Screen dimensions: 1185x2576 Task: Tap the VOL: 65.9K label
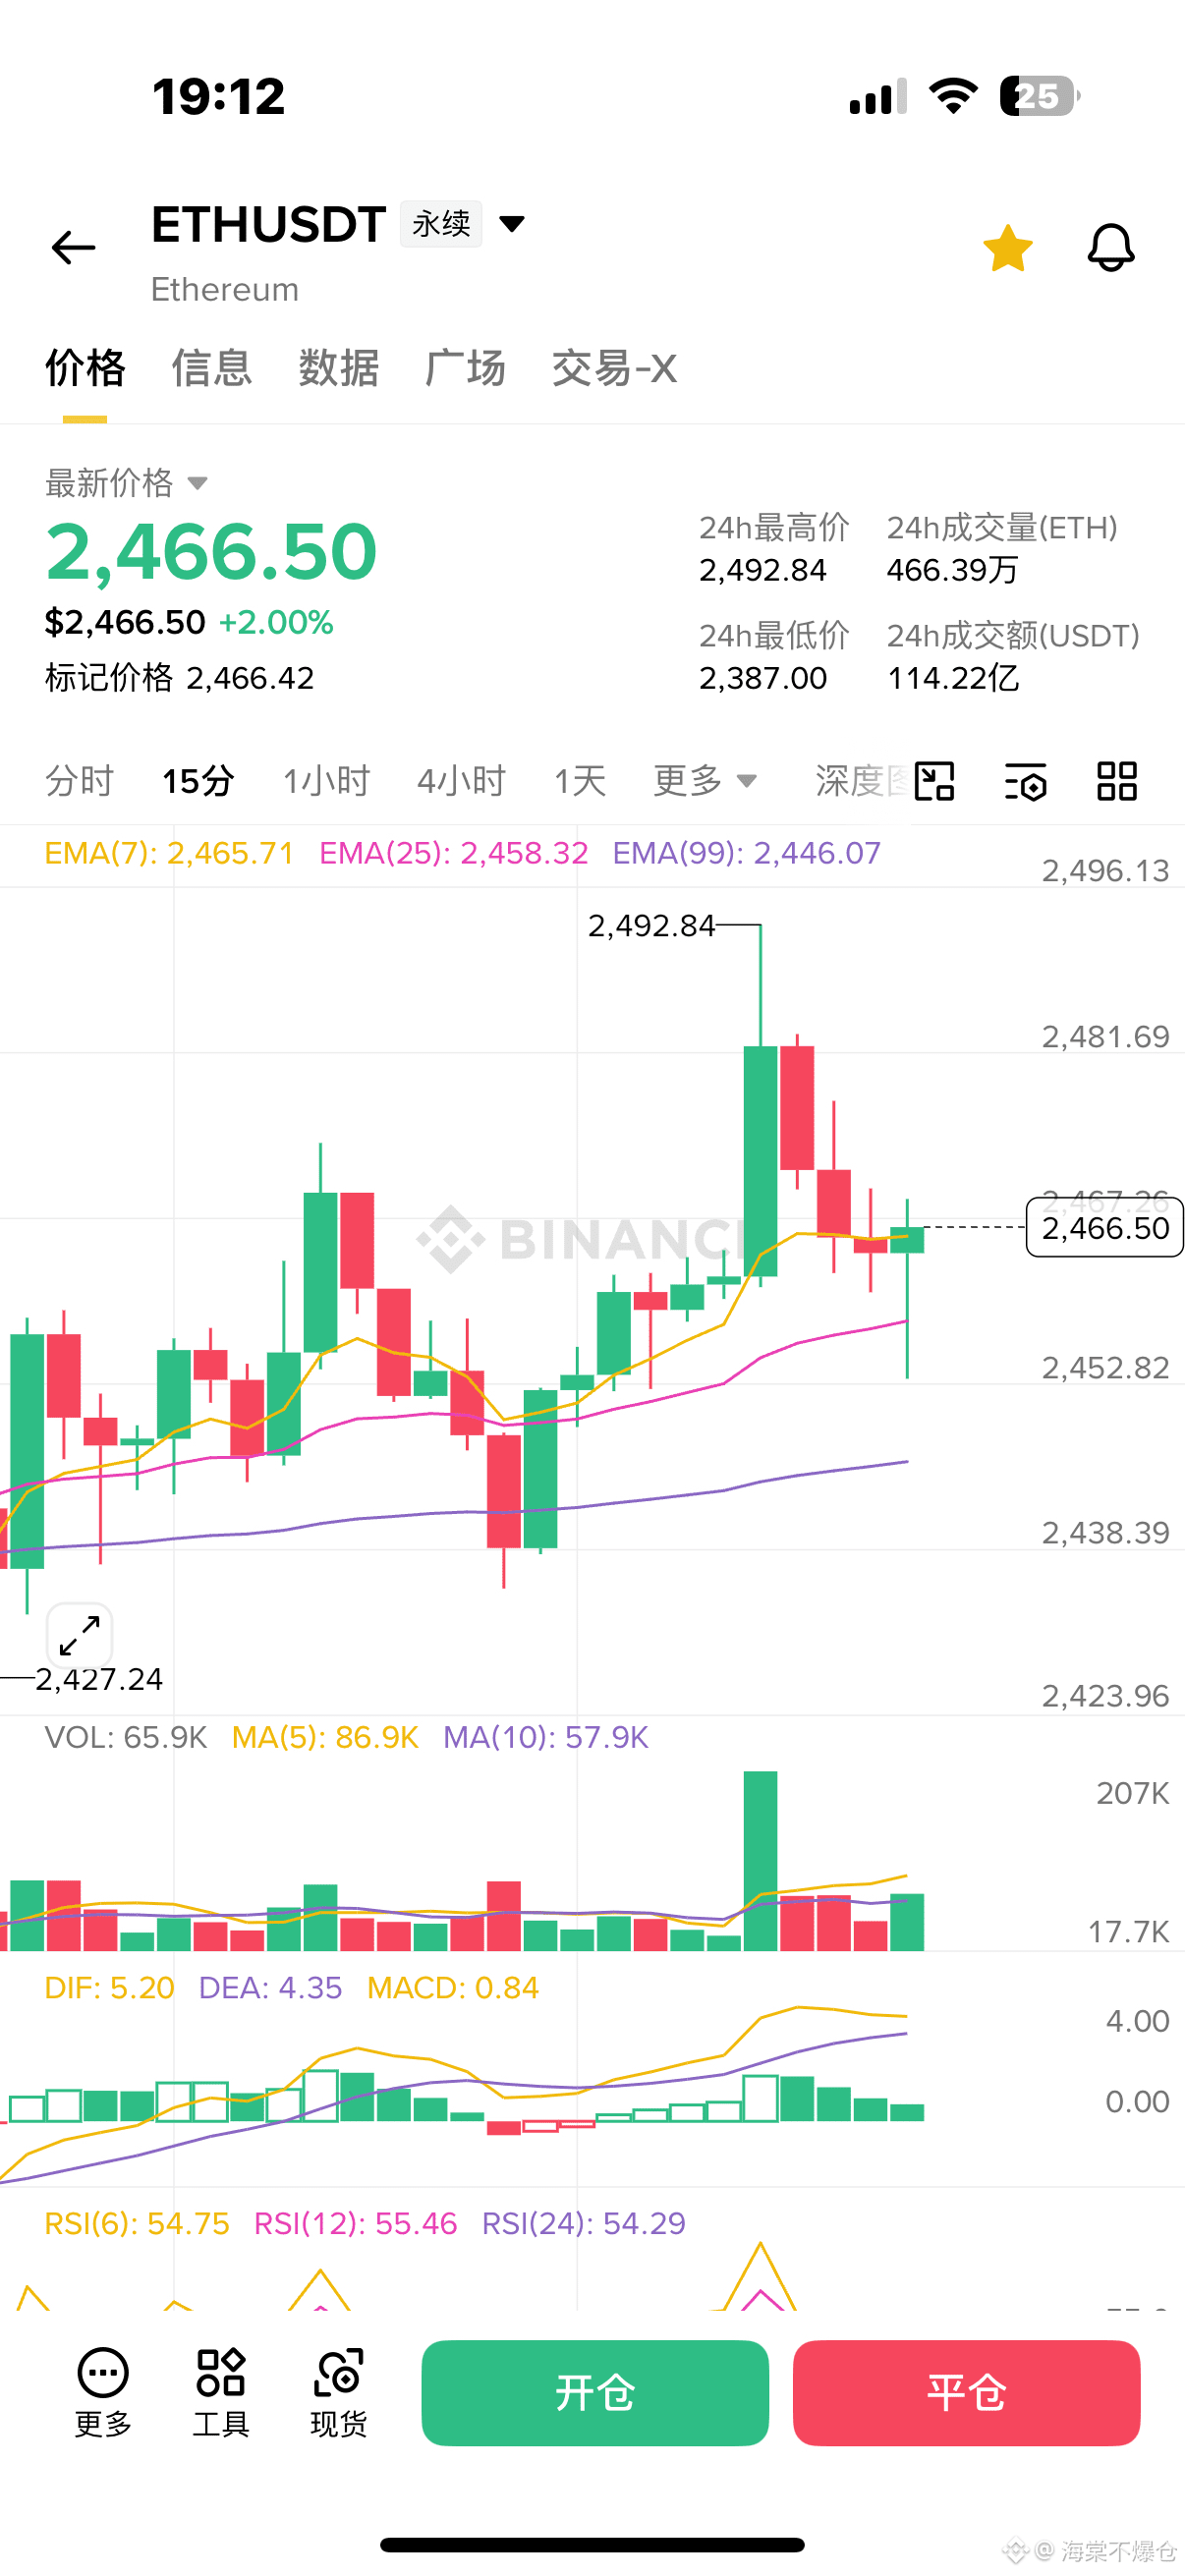pos(126,1737)
